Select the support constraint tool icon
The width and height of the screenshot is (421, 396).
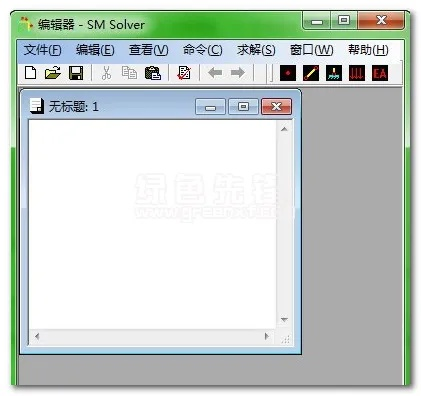point(334,73)
